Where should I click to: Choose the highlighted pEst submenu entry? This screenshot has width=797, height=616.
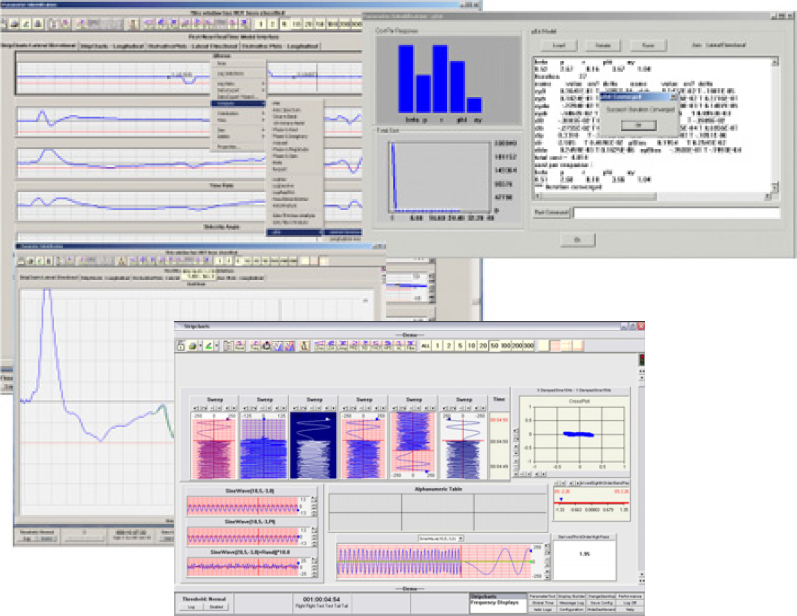click(x=295, y=232)
